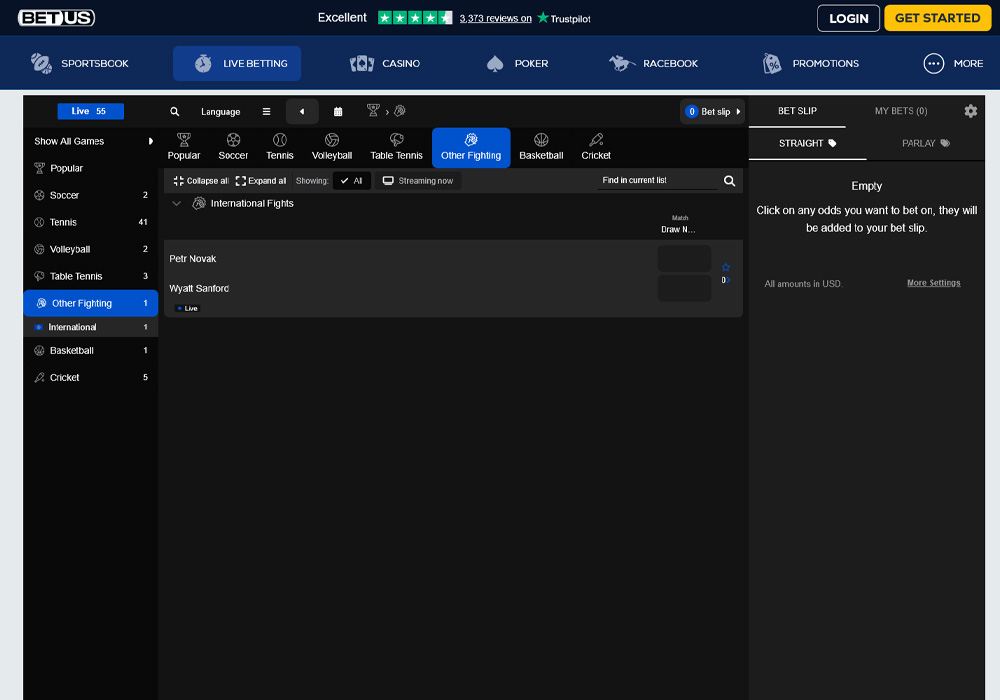This screenshot has height=700, width=1000.
Task: Collapse the International Fights section chevron
Action: [177, 202]
